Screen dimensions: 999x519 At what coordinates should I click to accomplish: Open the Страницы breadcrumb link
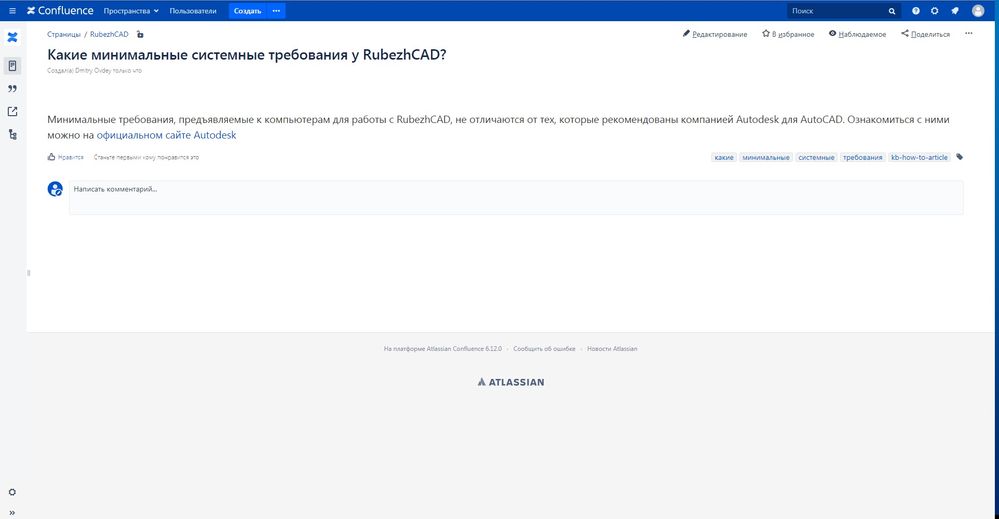(x=64, y=34)
